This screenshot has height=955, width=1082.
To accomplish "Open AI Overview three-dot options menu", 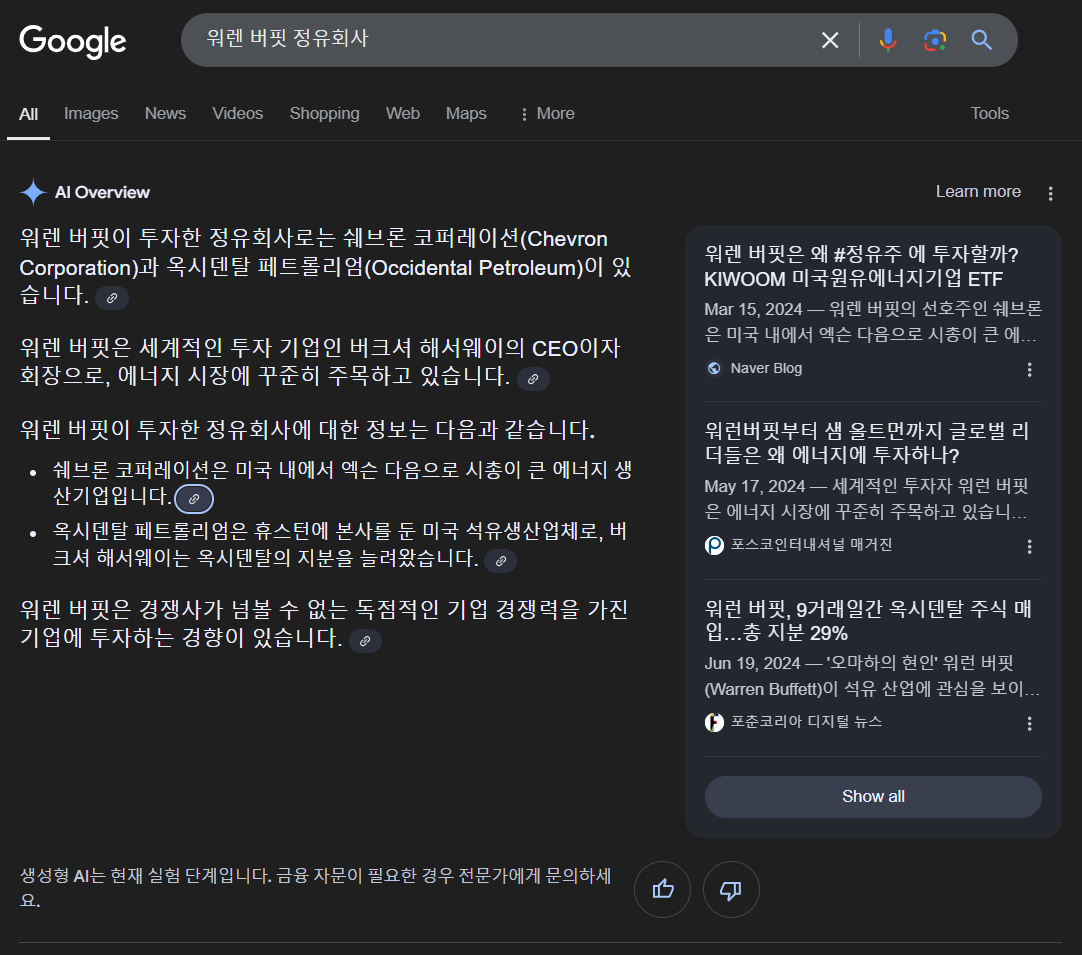I will [1050, 194].
